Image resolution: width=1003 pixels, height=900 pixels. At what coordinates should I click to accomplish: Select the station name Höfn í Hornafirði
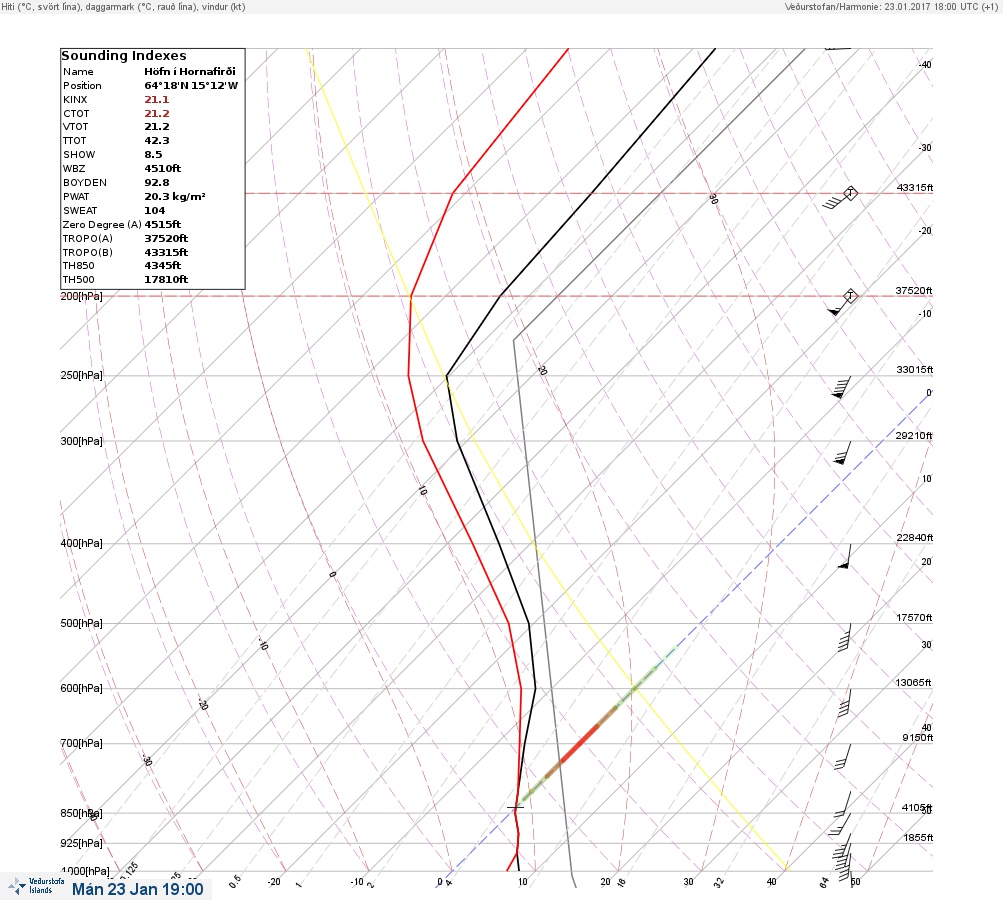point(190,72)
